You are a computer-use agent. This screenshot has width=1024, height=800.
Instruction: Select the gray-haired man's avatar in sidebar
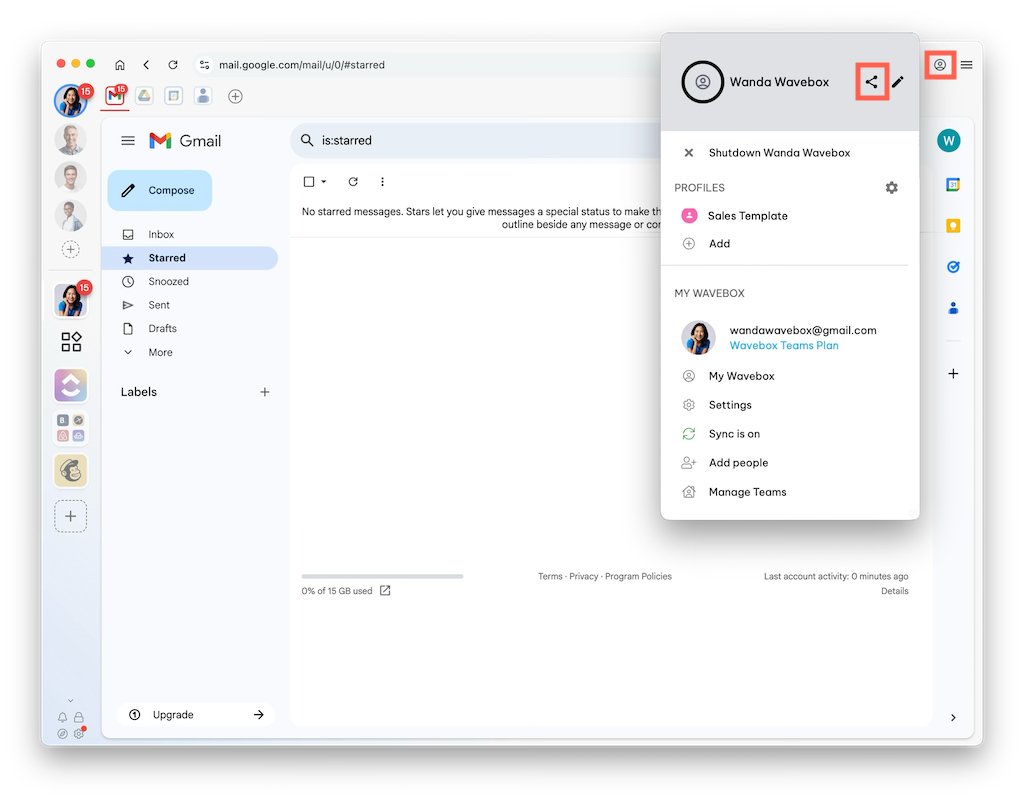click(71, 139)
